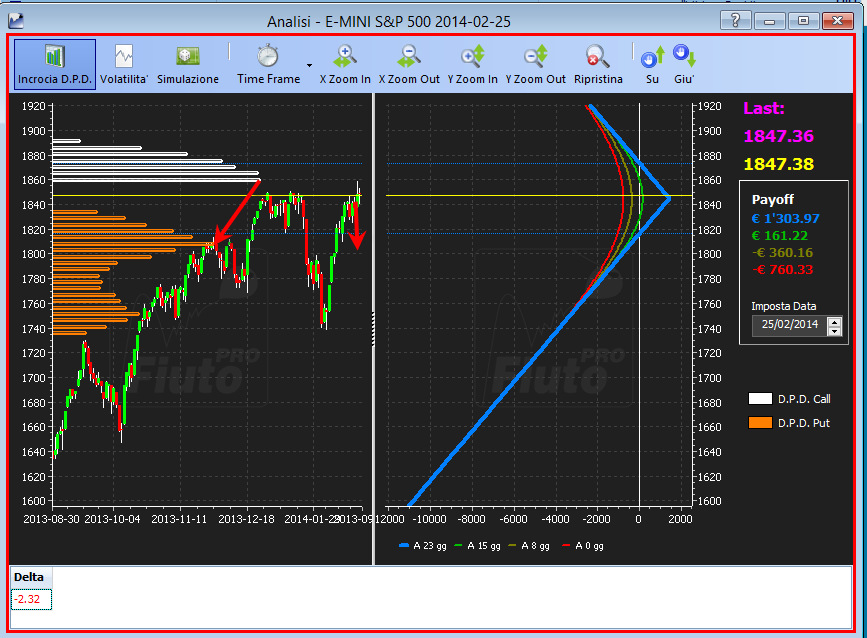Decrease the Imposta Data value
Screen dimensions: 867x638
click(x=834, y=331)
